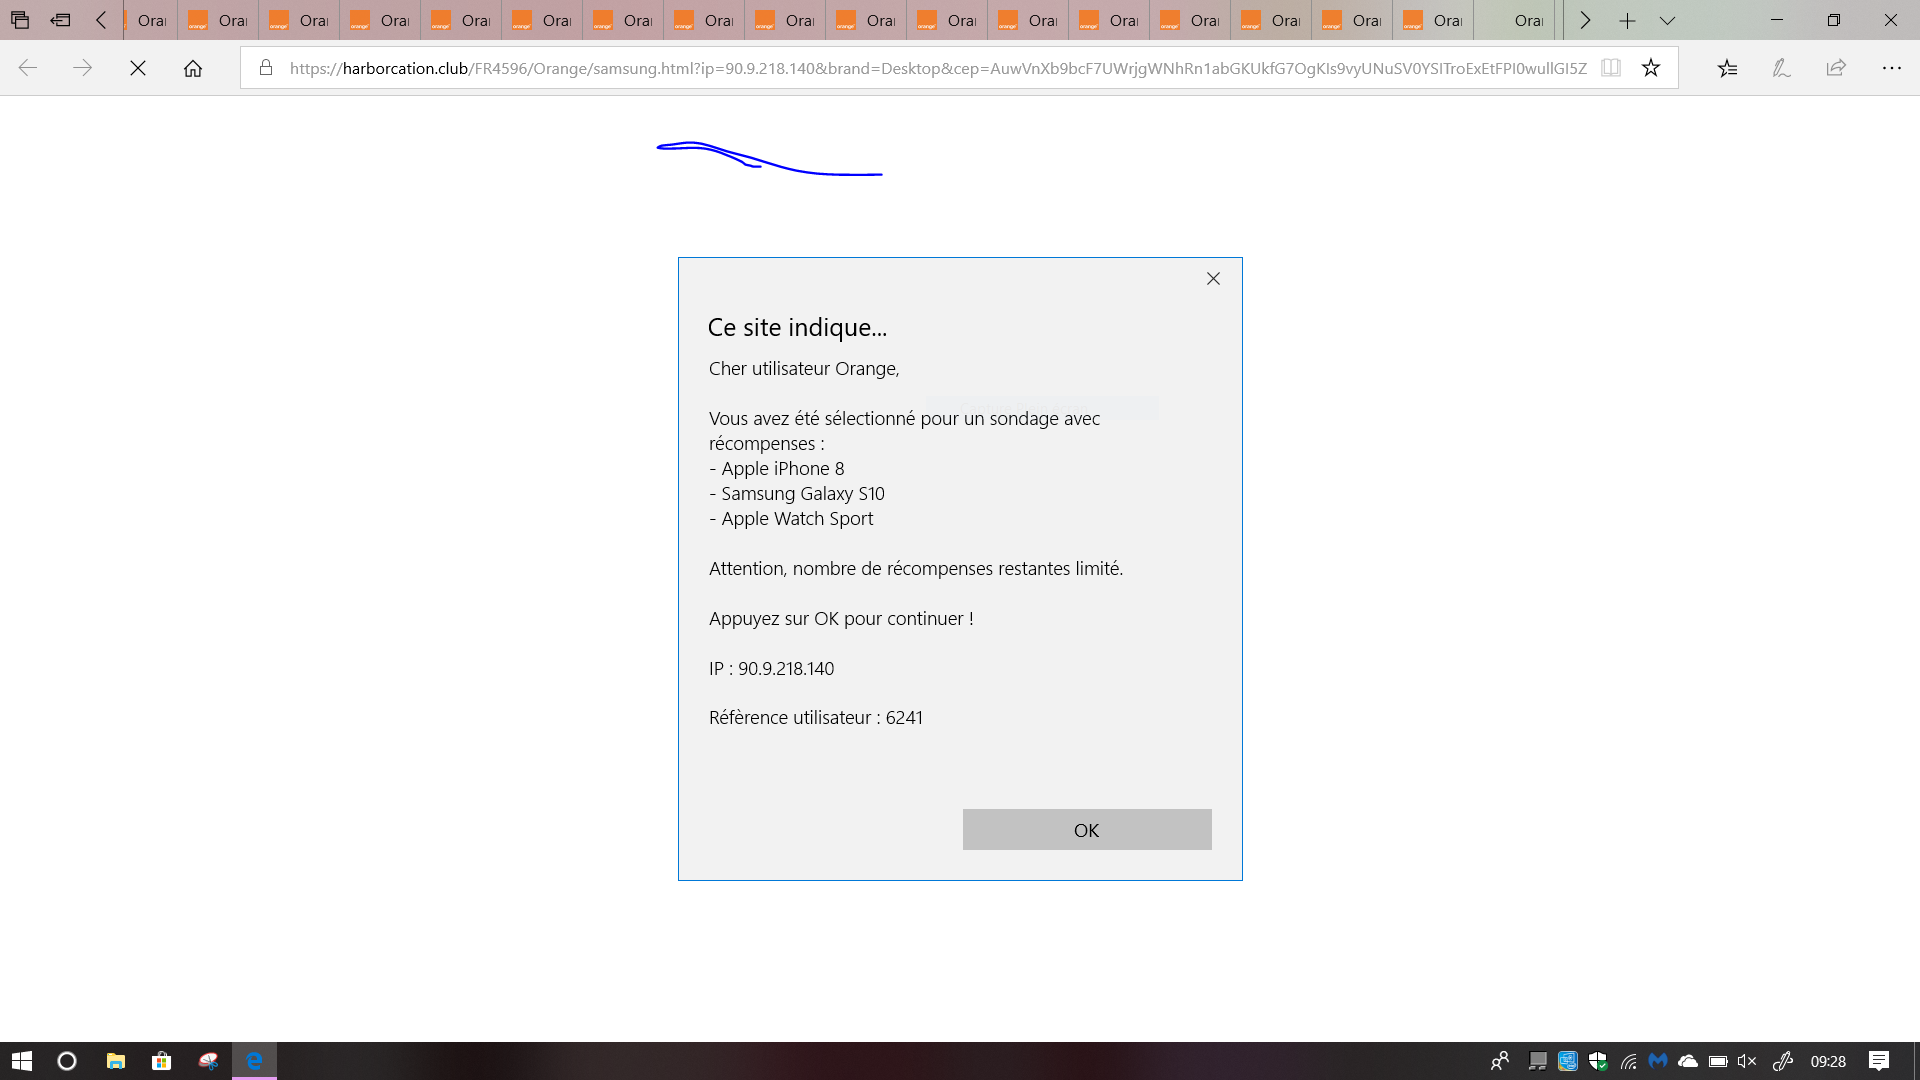
Task: Open the Favorites hub
Action: click(x=1727, y=68)
